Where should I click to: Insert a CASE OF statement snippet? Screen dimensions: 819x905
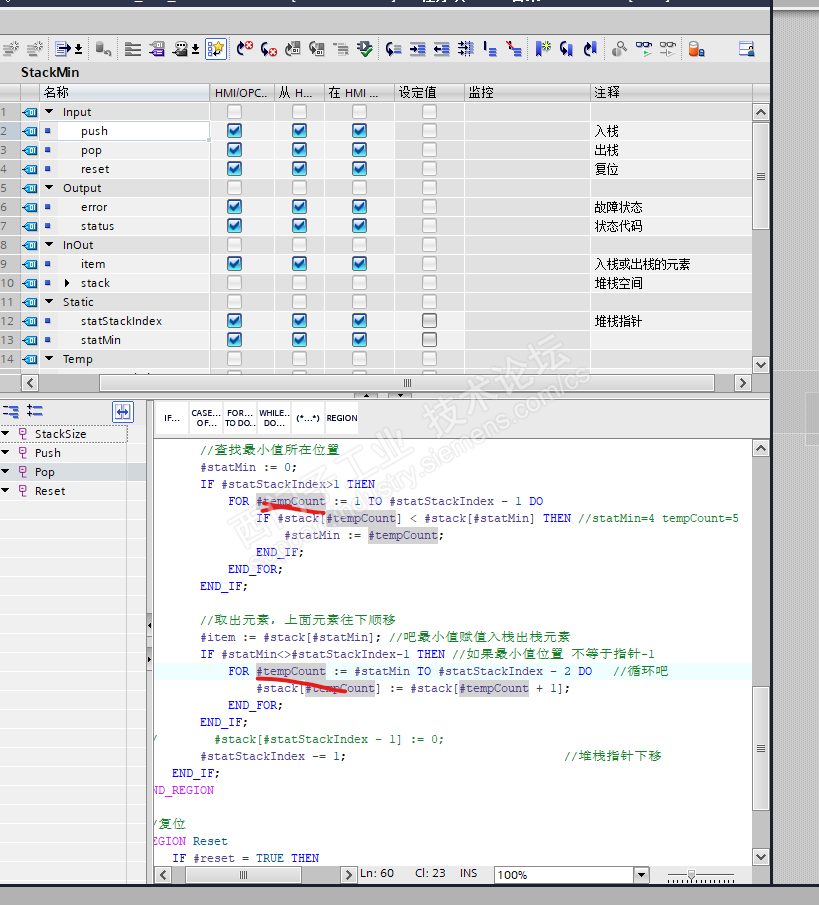(x=205, y=418)
